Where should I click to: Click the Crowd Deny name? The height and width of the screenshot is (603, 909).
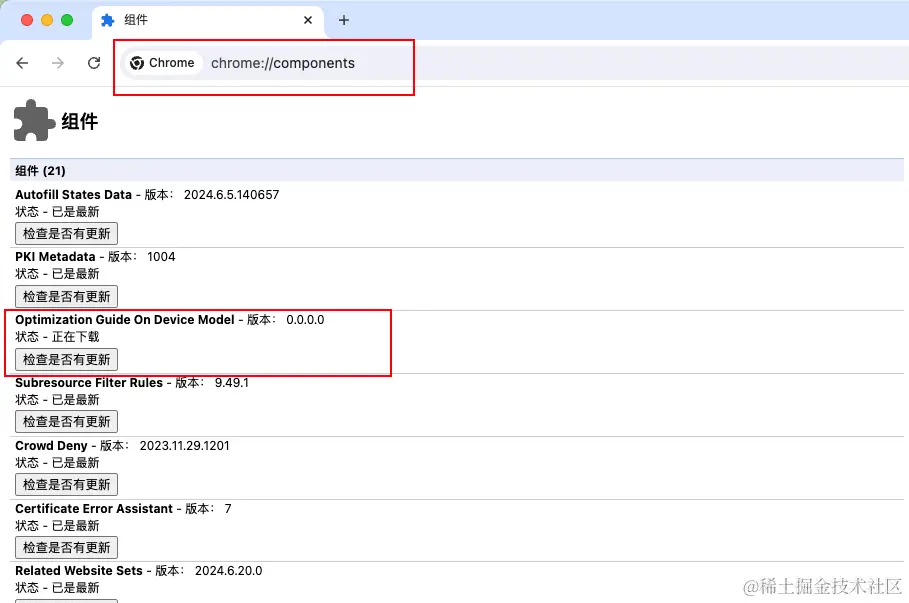51,446
